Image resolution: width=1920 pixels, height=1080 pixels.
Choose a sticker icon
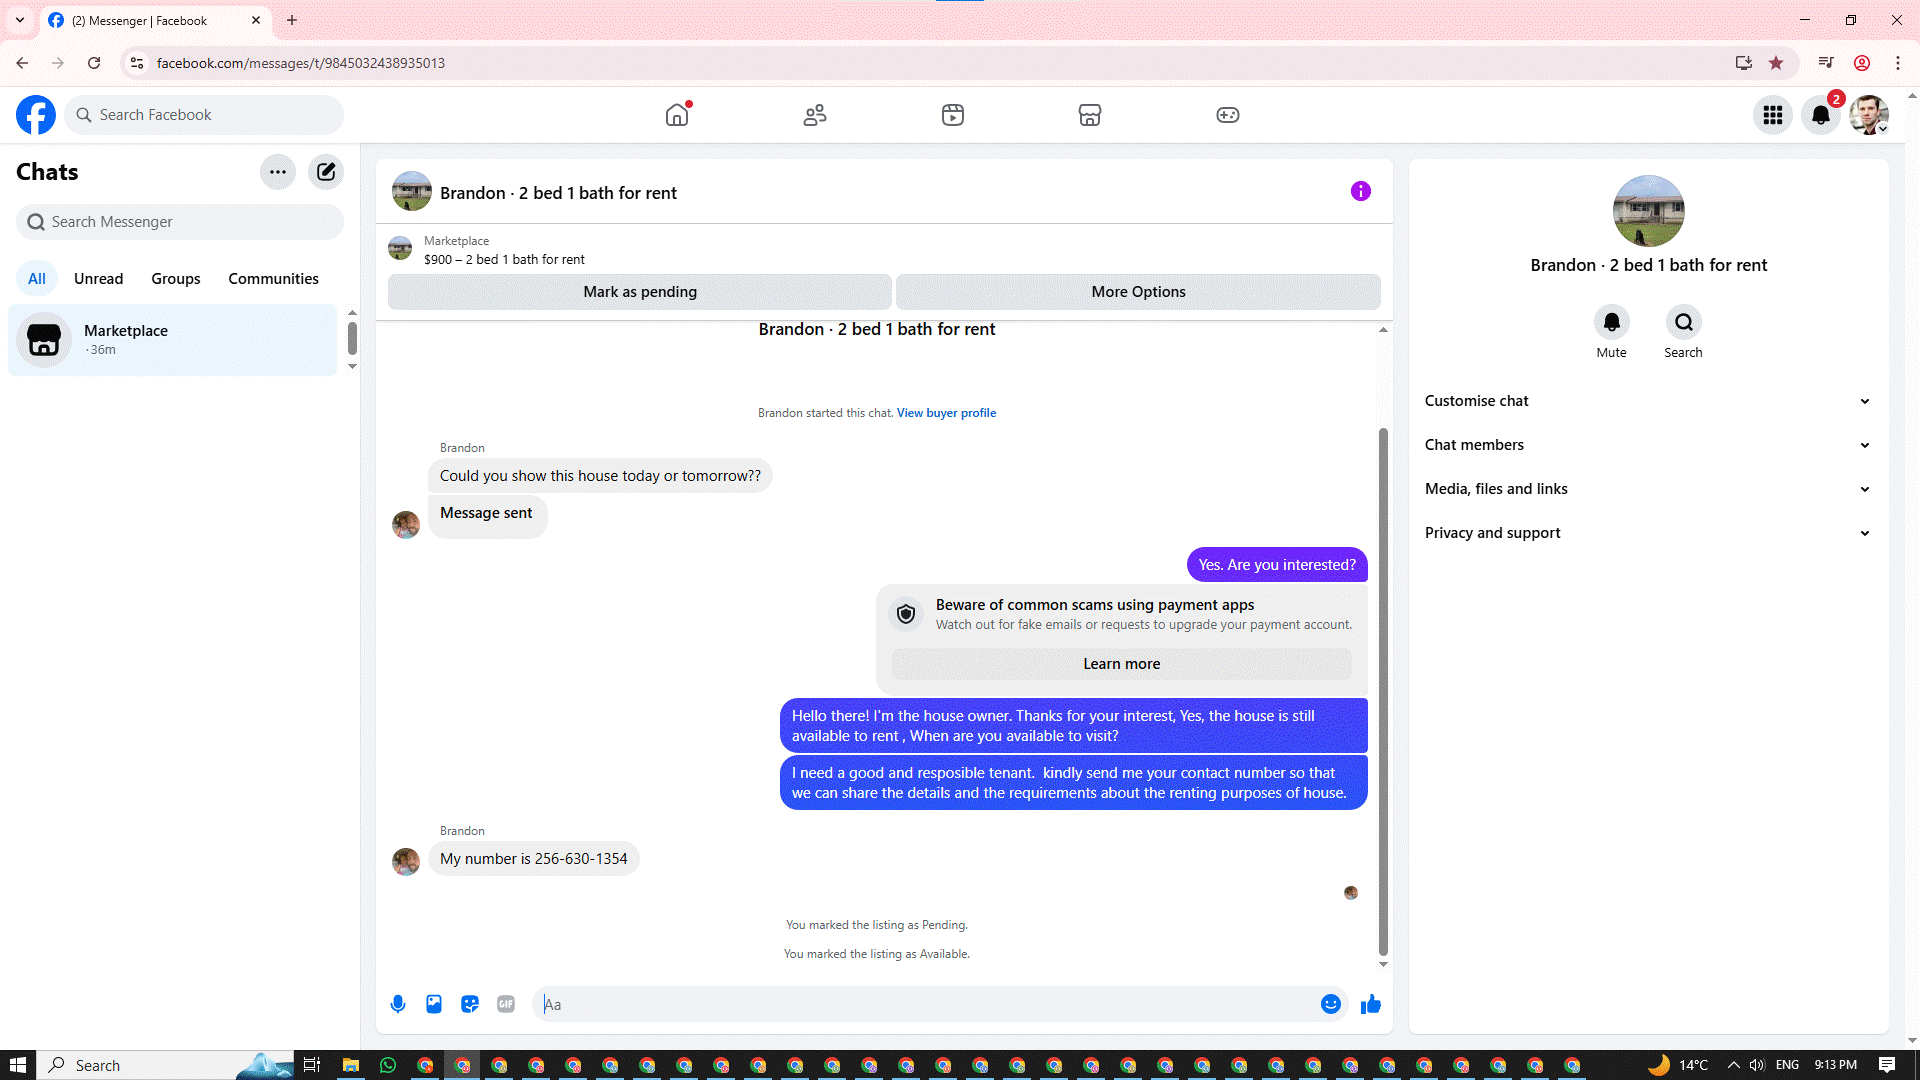[x=470, y=1004]
